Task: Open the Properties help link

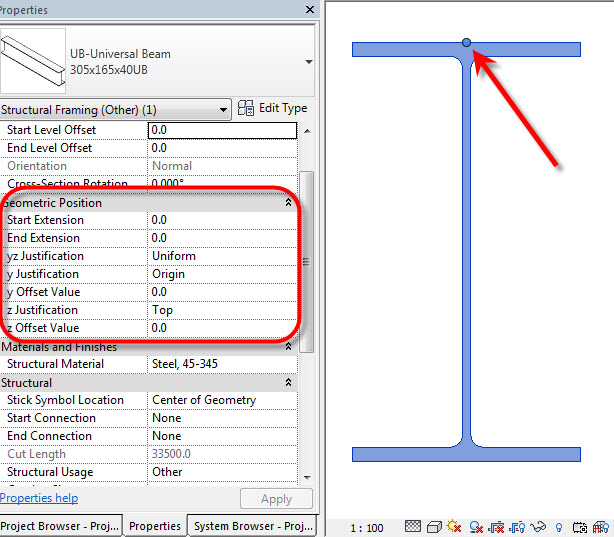Action: pyautogui.click(x=39, y=498)
